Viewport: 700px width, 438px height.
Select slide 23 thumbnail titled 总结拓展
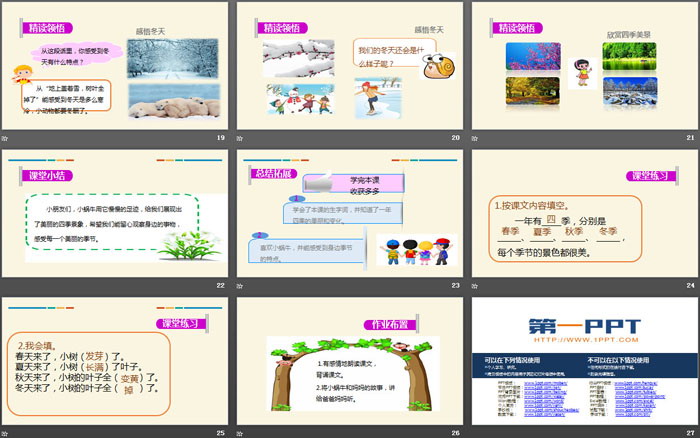[350, 213]
